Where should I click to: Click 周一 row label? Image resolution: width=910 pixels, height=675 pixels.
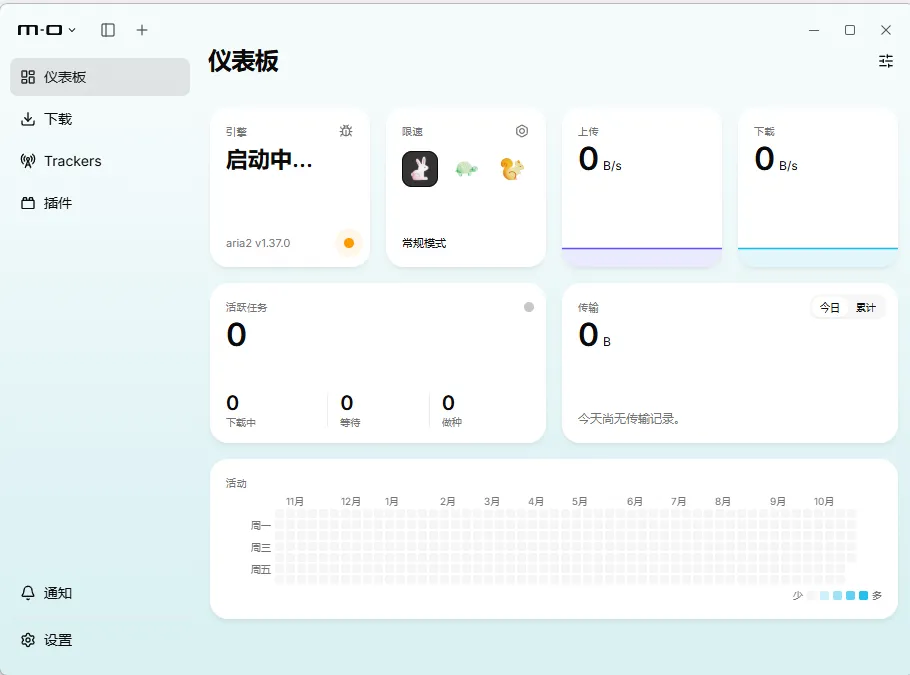pos(261,525)
